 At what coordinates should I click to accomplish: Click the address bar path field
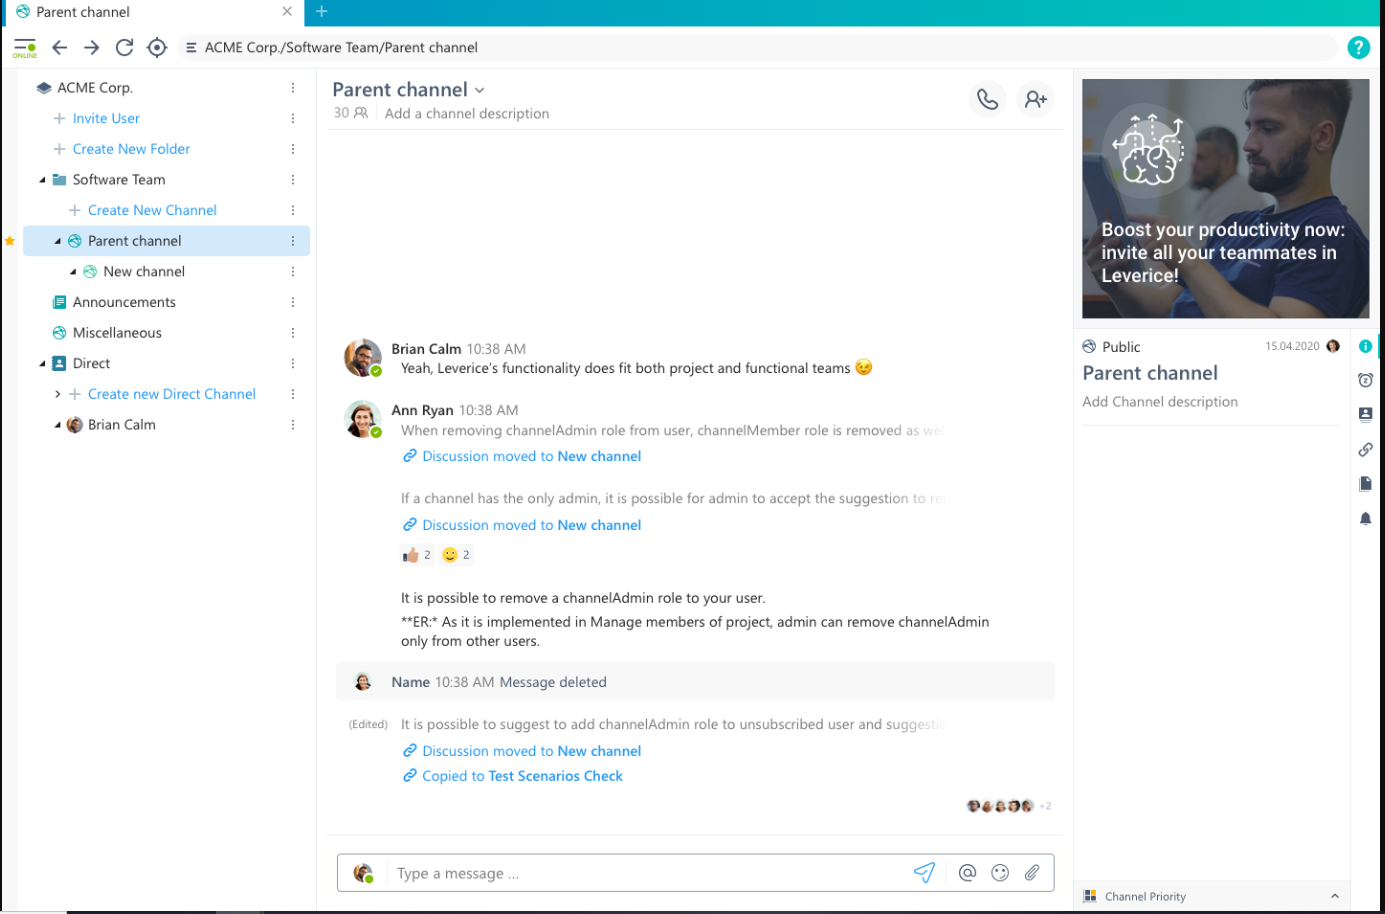click(x=760, y=47)
